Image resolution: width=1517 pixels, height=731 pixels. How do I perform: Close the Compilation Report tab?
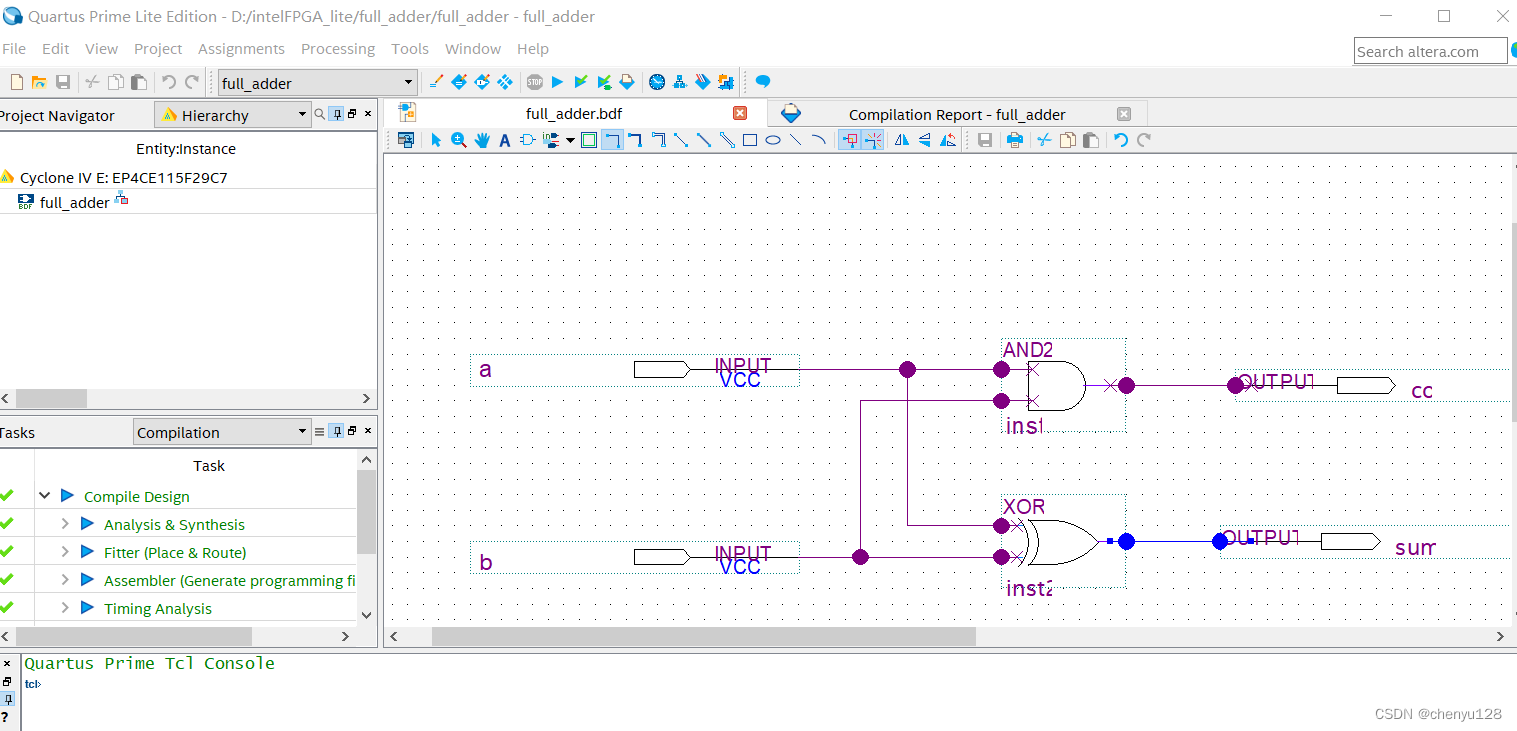point(1124,114)
